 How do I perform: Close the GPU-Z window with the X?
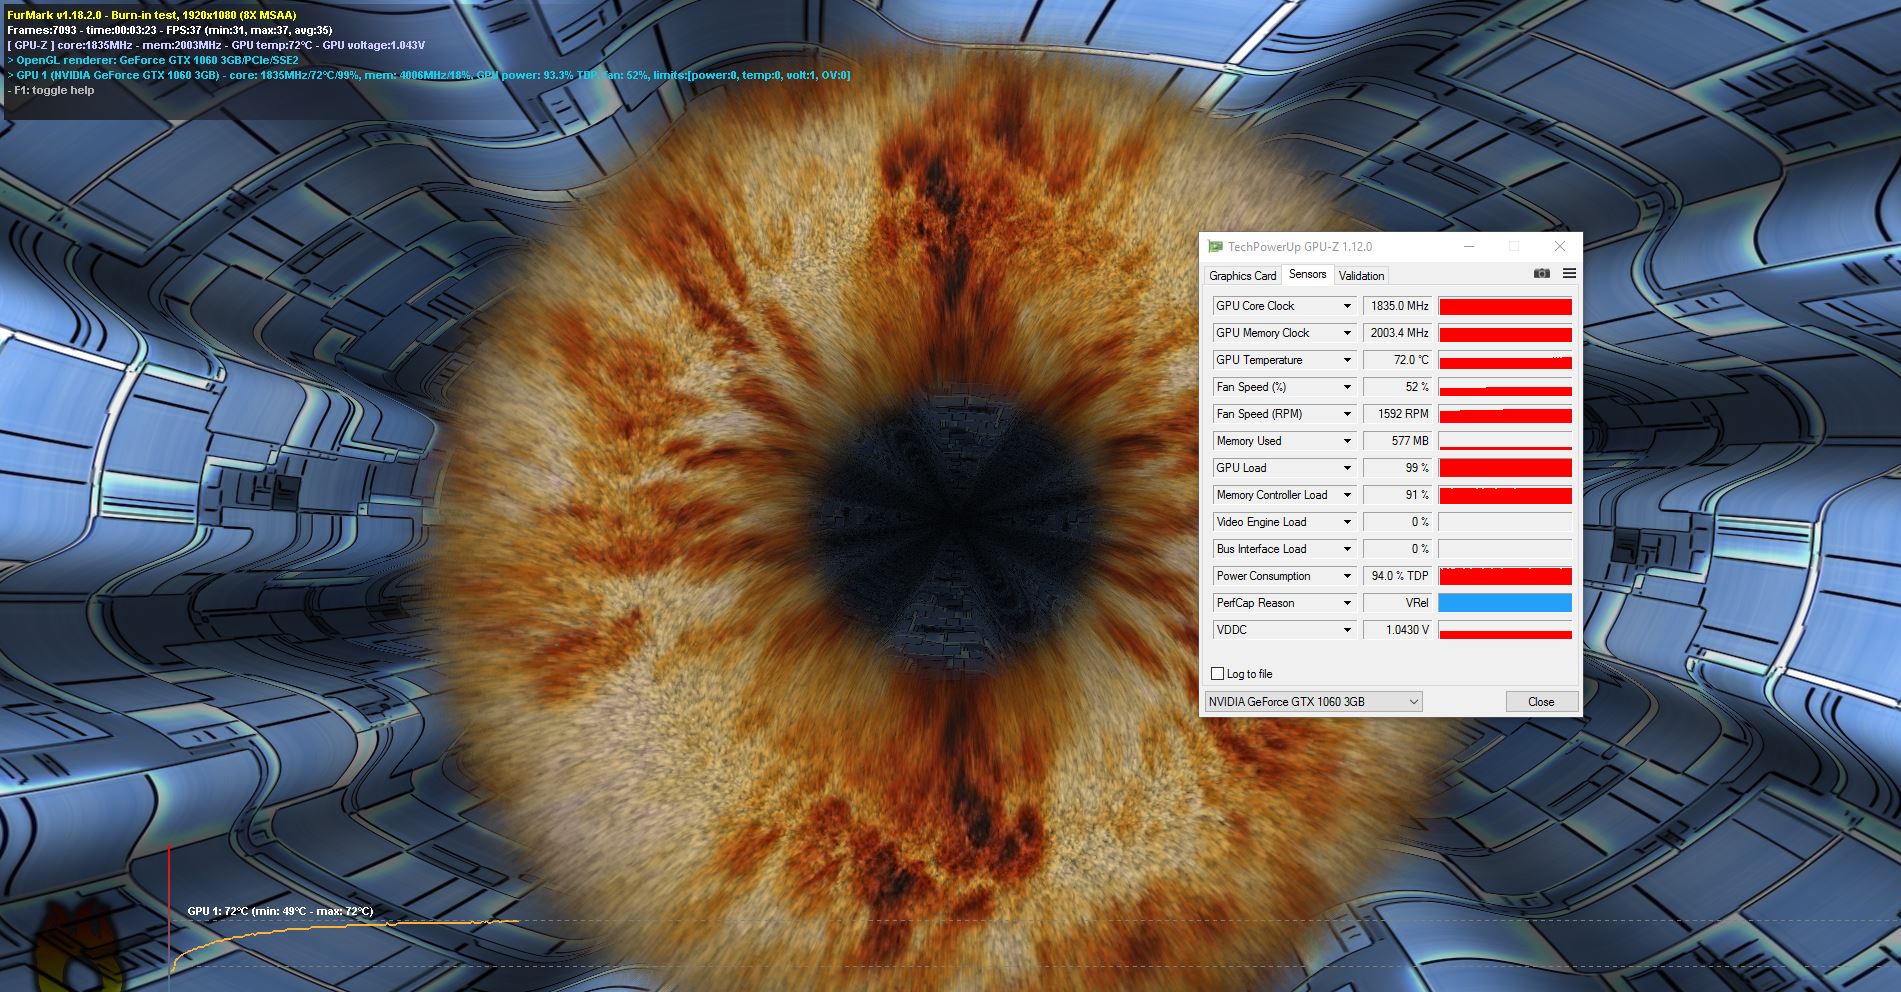[x=1559, y=246]
